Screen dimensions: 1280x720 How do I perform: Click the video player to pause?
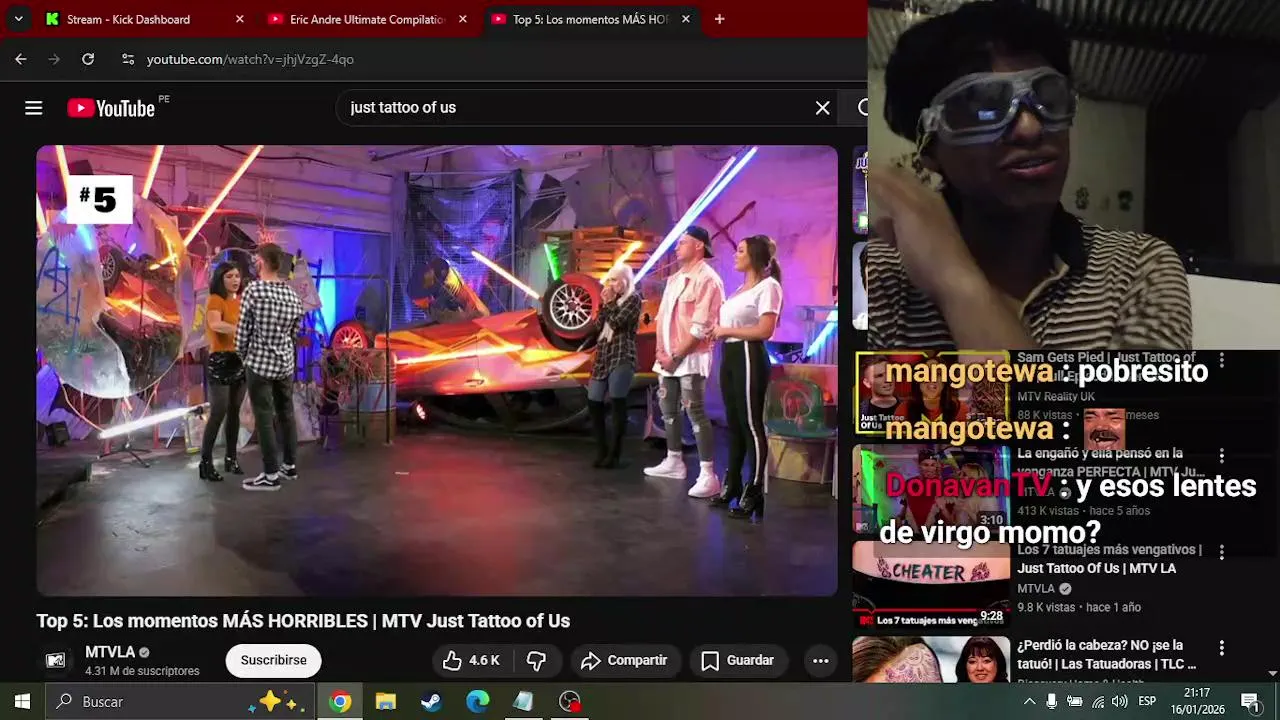coord(437,371)
